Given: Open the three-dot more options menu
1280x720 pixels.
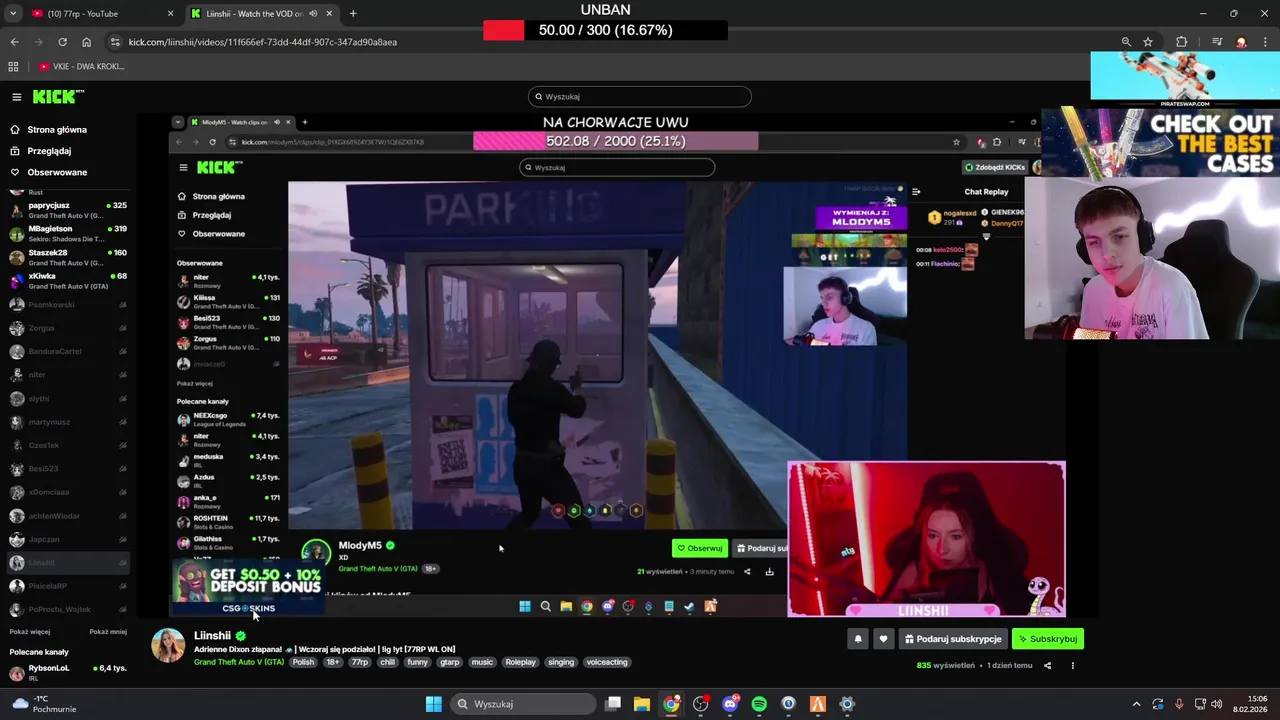Looking at the screenshot, I should [1072, 666].
